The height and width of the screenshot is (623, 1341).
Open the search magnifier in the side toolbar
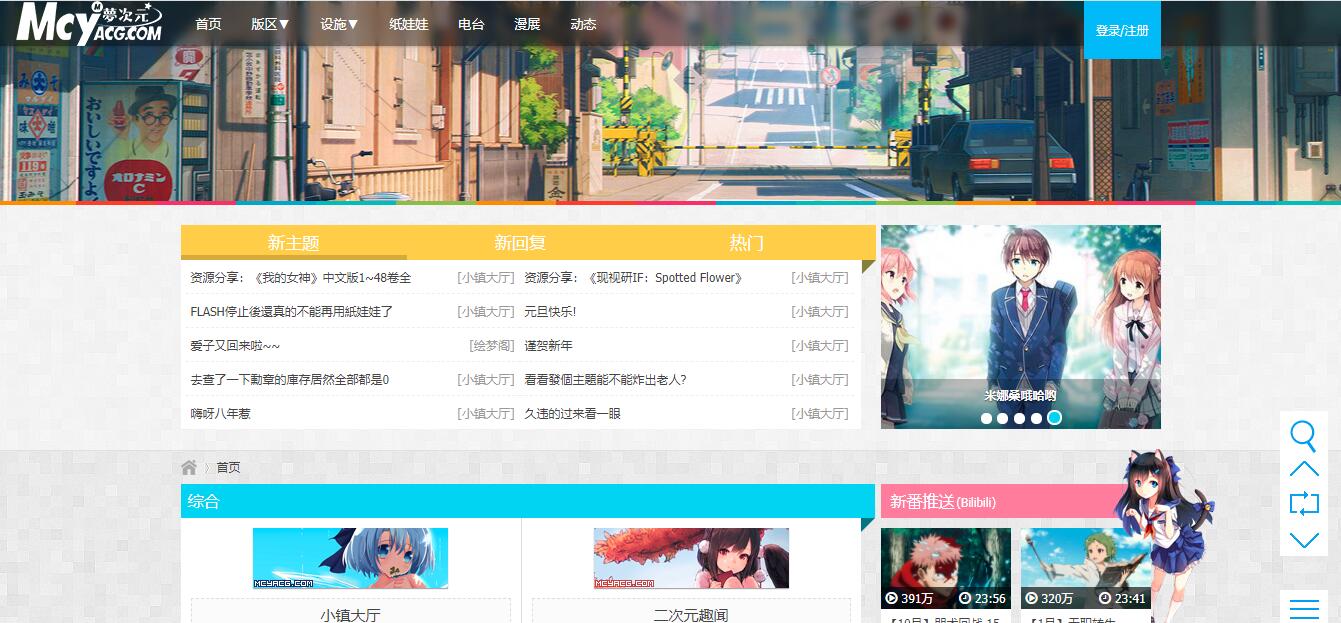click(x=1304, y=436)
